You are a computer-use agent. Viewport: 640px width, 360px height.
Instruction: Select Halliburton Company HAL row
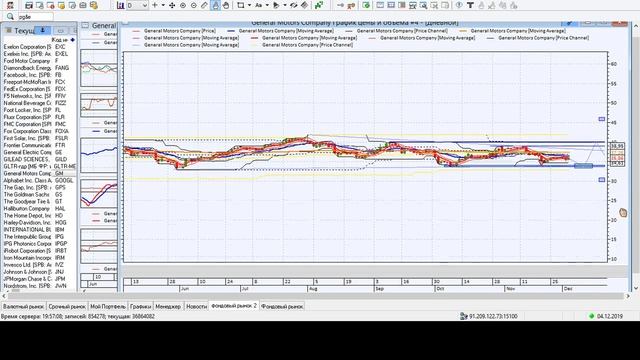click(39, 209)
